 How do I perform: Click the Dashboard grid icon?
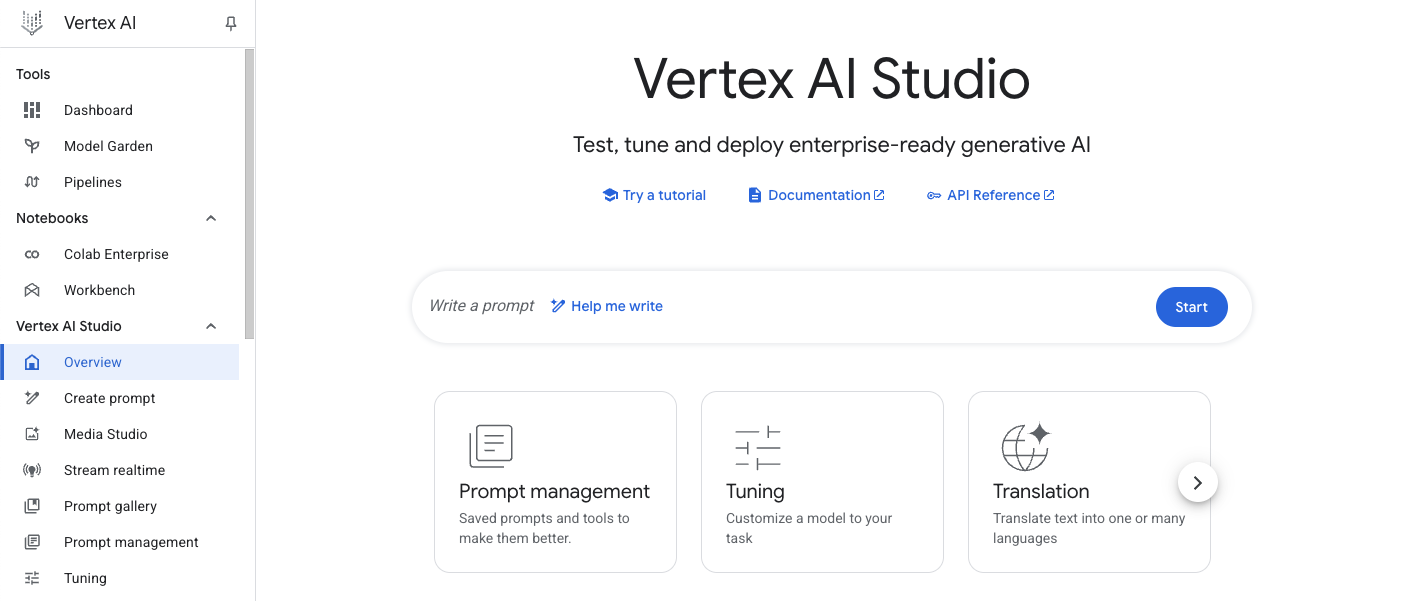32,110
